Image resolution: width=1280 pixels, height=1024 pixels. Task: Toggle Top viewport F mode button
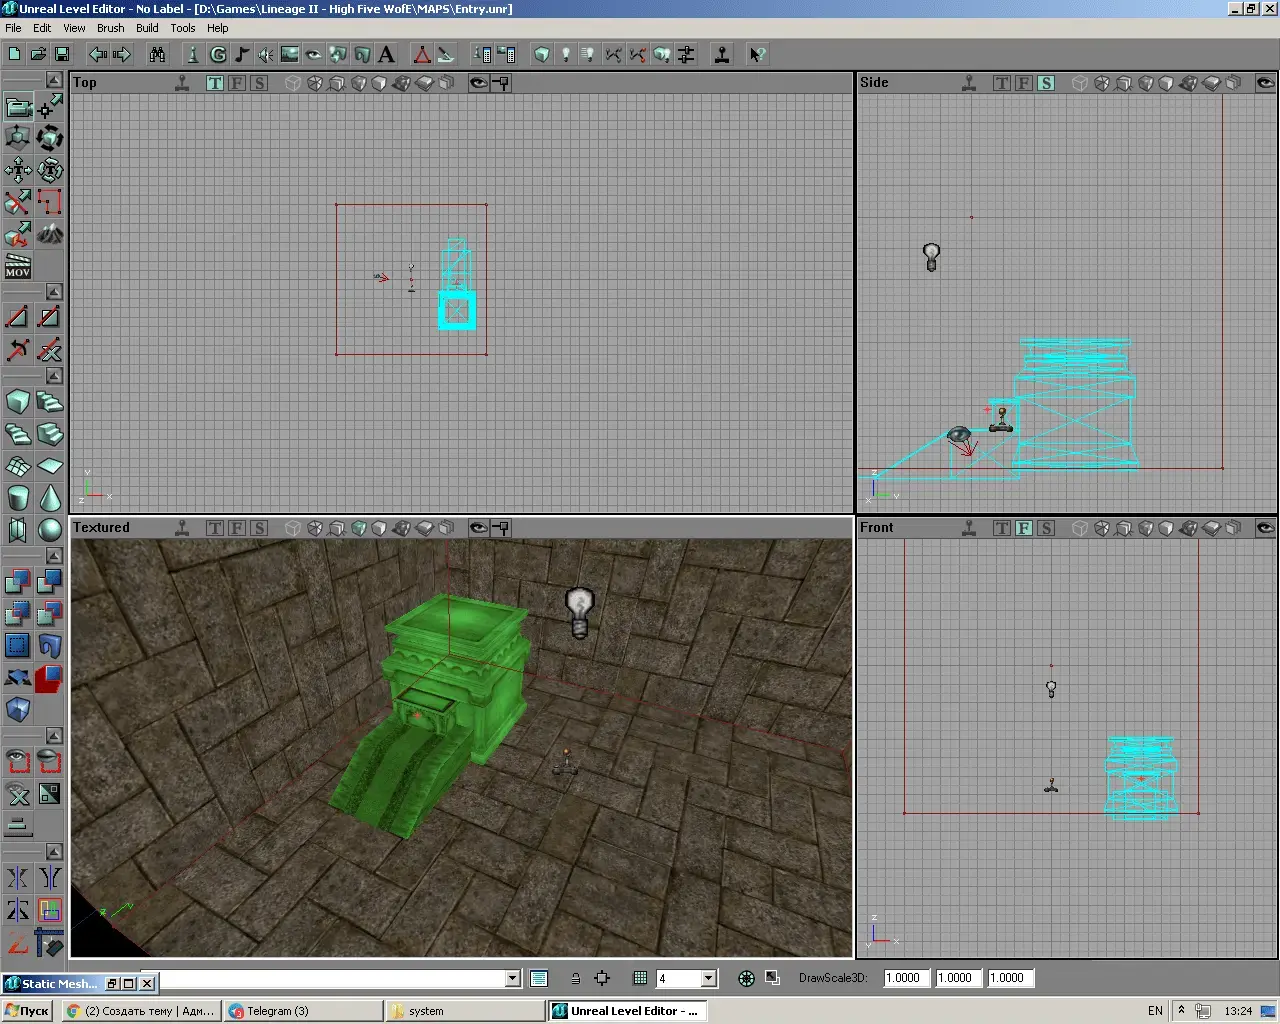[237, 83]
